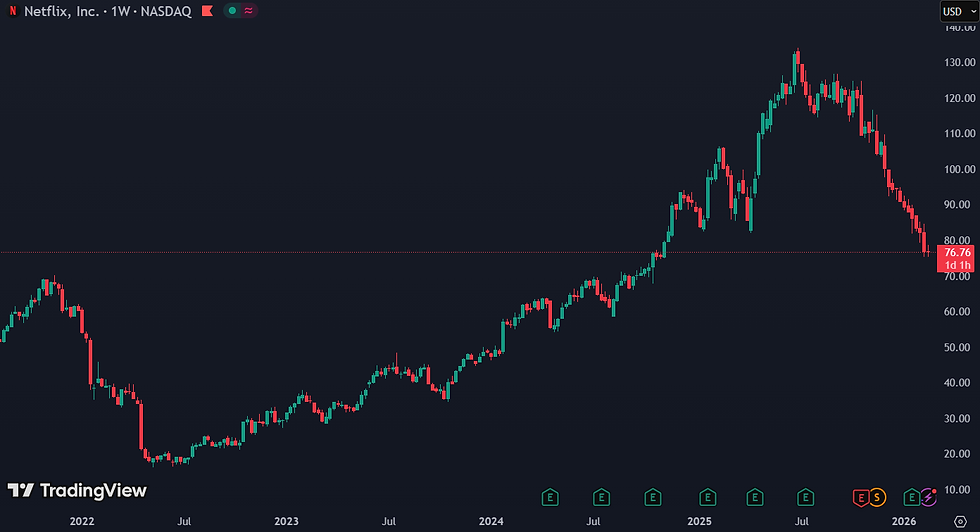
Task: Click the green earnings marker left of the lightning icon
Action: pos(912,498)
